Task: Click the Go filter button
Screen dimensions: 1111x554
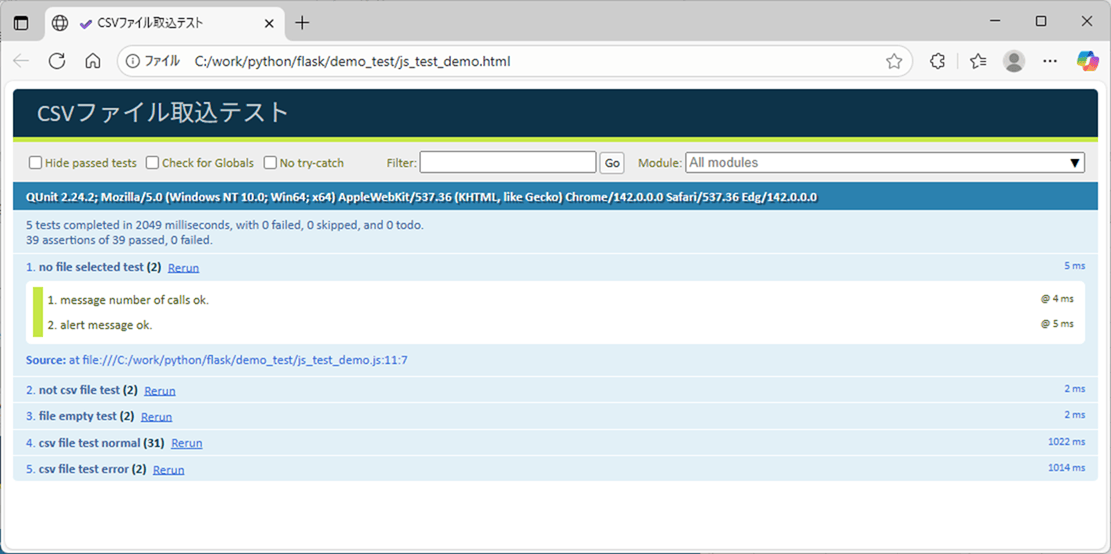Action: click(x=612, y=163)
